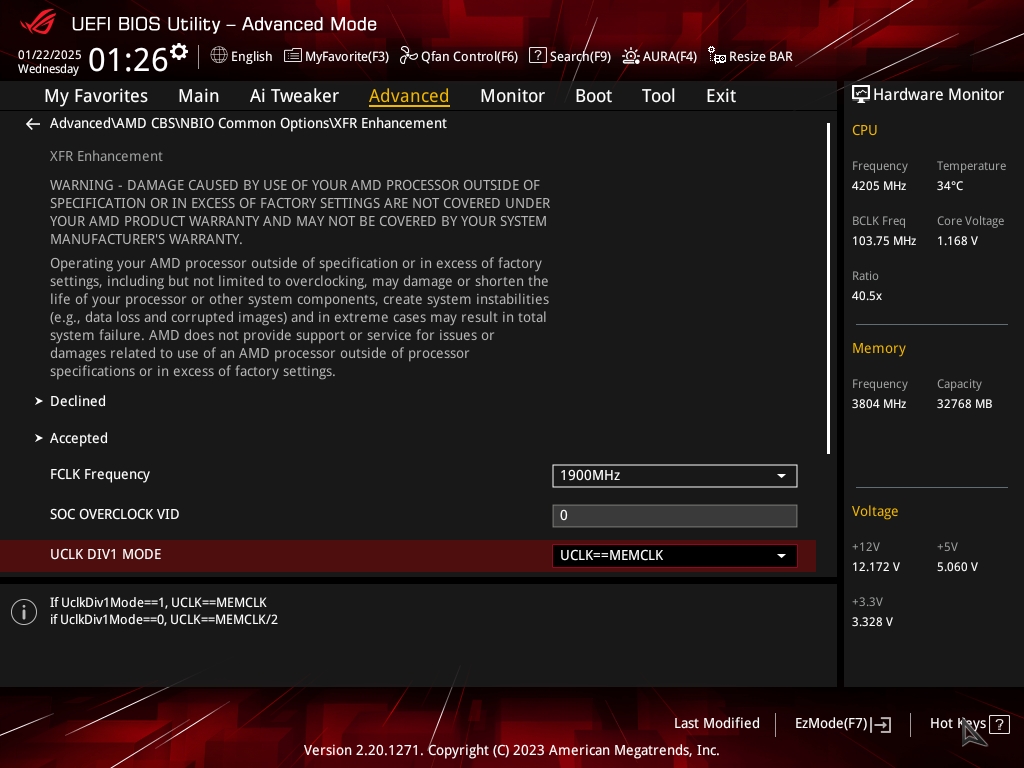This screenshot has width=1024, height=768.
Task: Switch to the Main tab
Action: coord(199,96)
